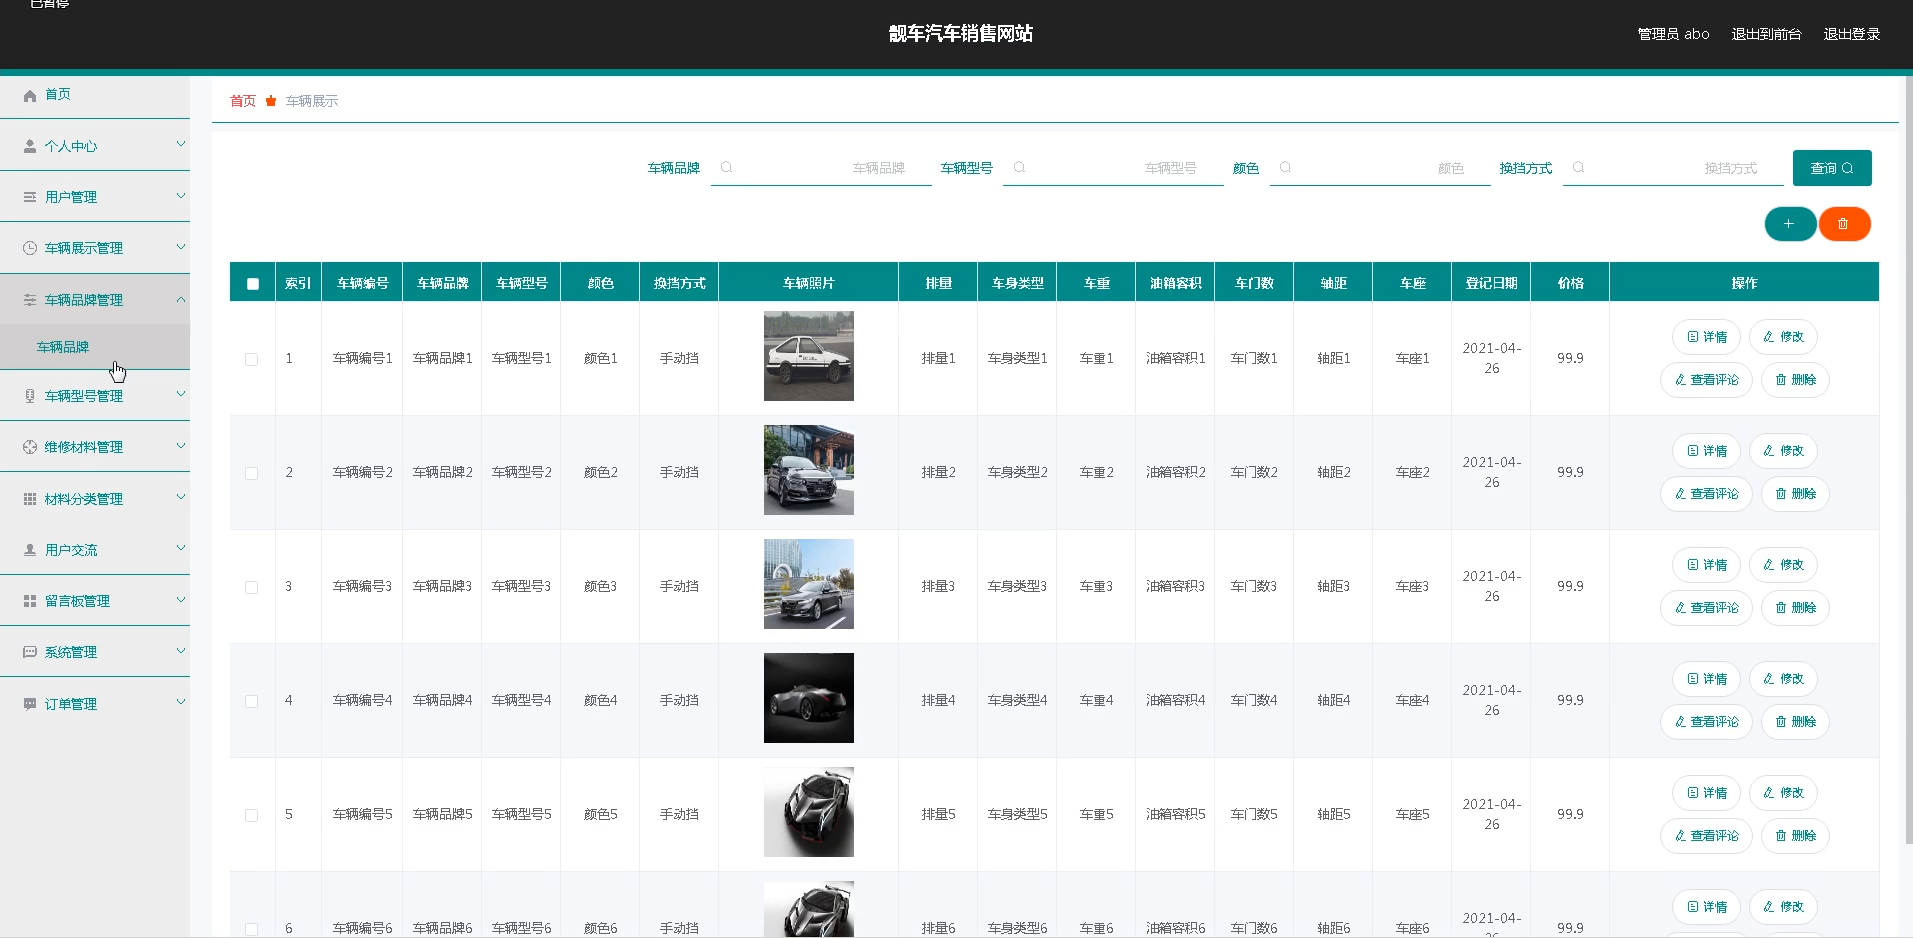
Task: Click the person icon for 个人中心
Action: coord(30,146)
